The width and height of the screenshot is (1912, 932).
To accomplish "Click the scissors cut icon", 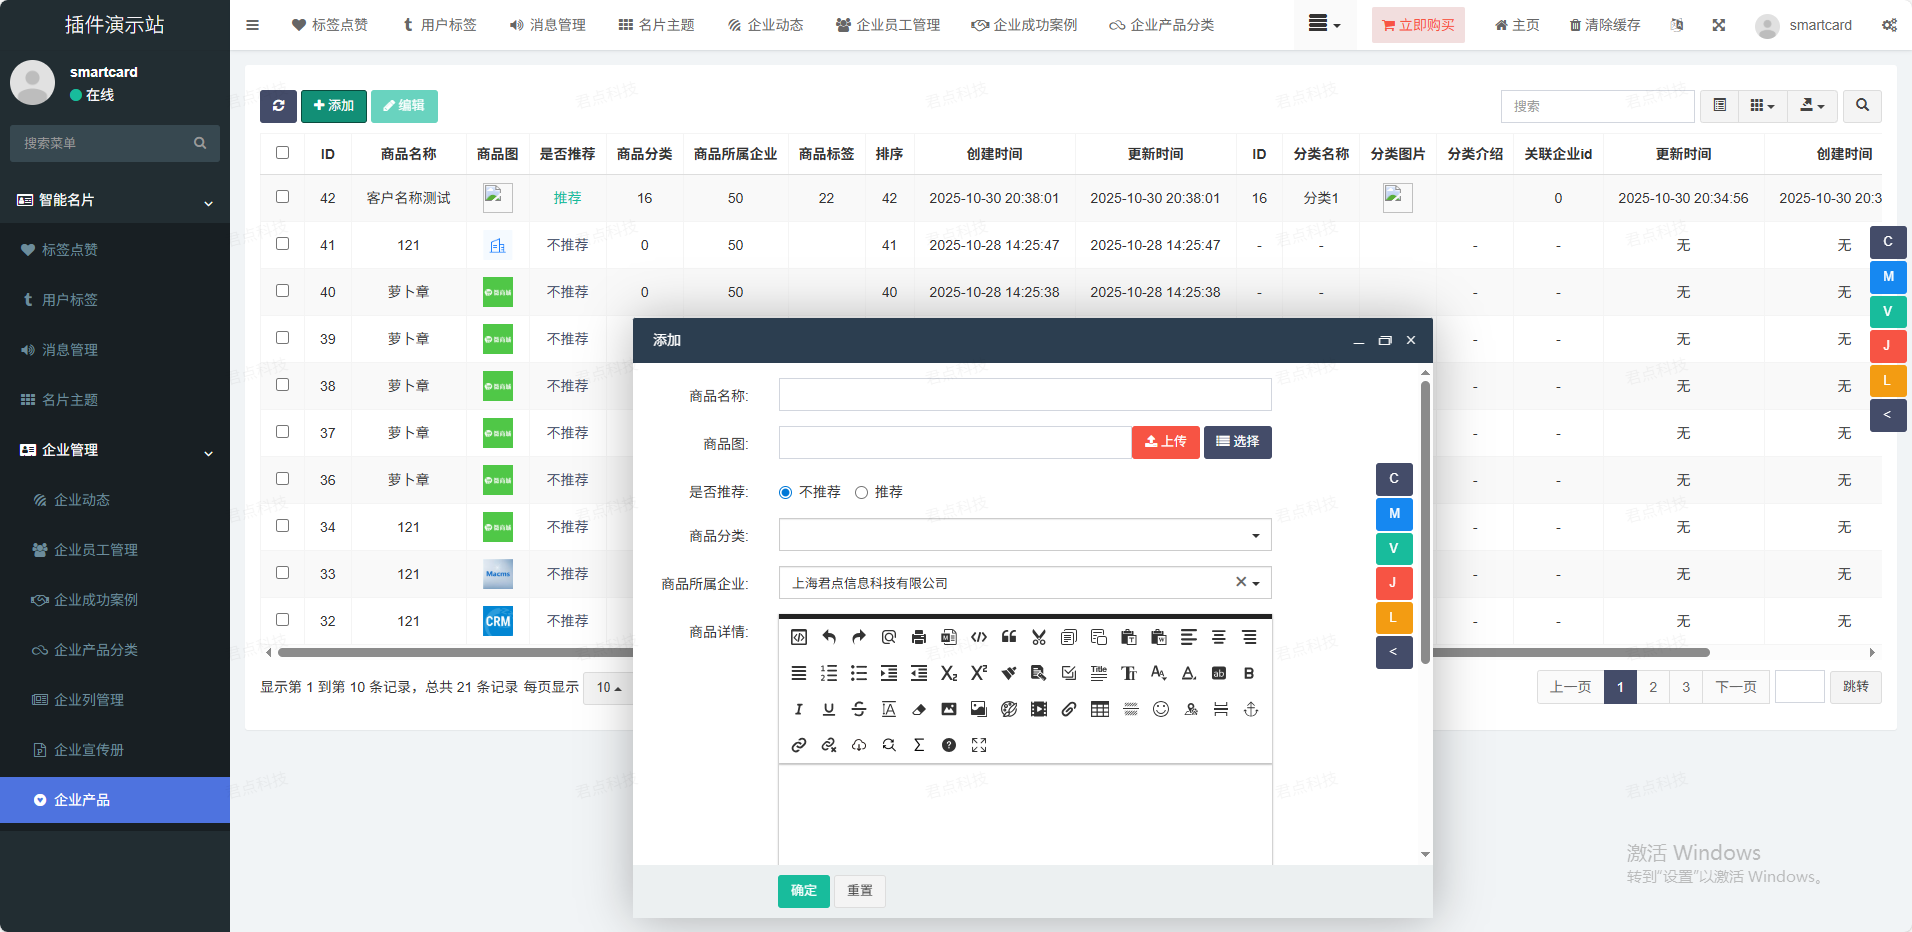I will coord(1038,638).
